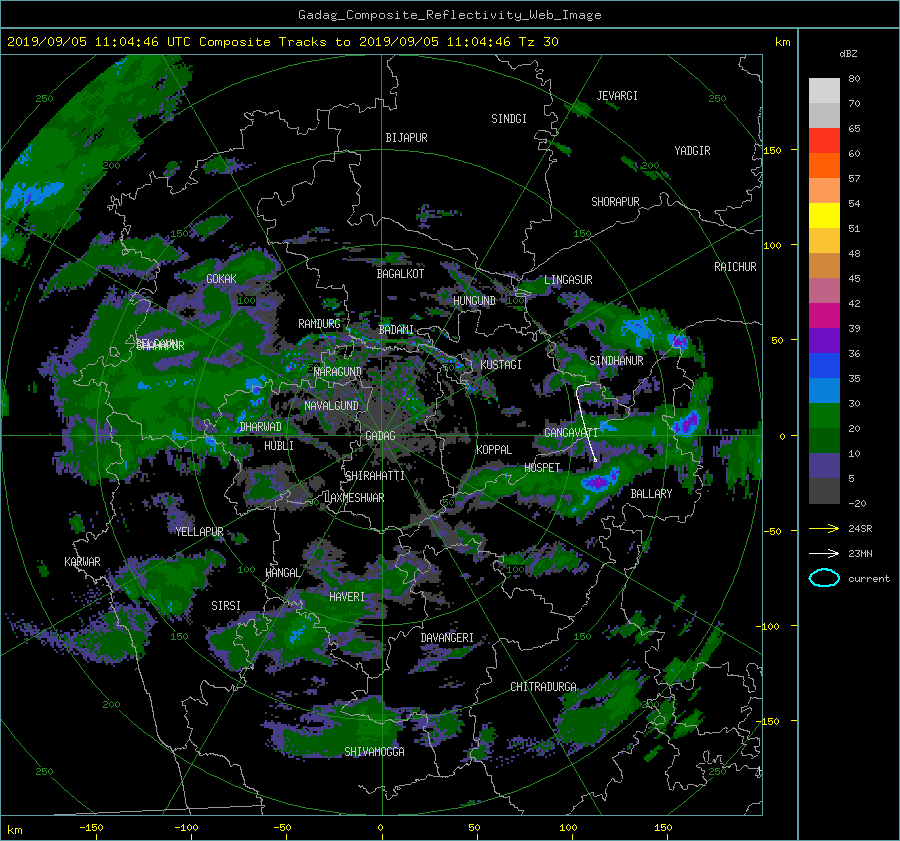900x841 pixels.
Task: Click the yellow 24SR arrow legend icon
Action: (824, 528)
